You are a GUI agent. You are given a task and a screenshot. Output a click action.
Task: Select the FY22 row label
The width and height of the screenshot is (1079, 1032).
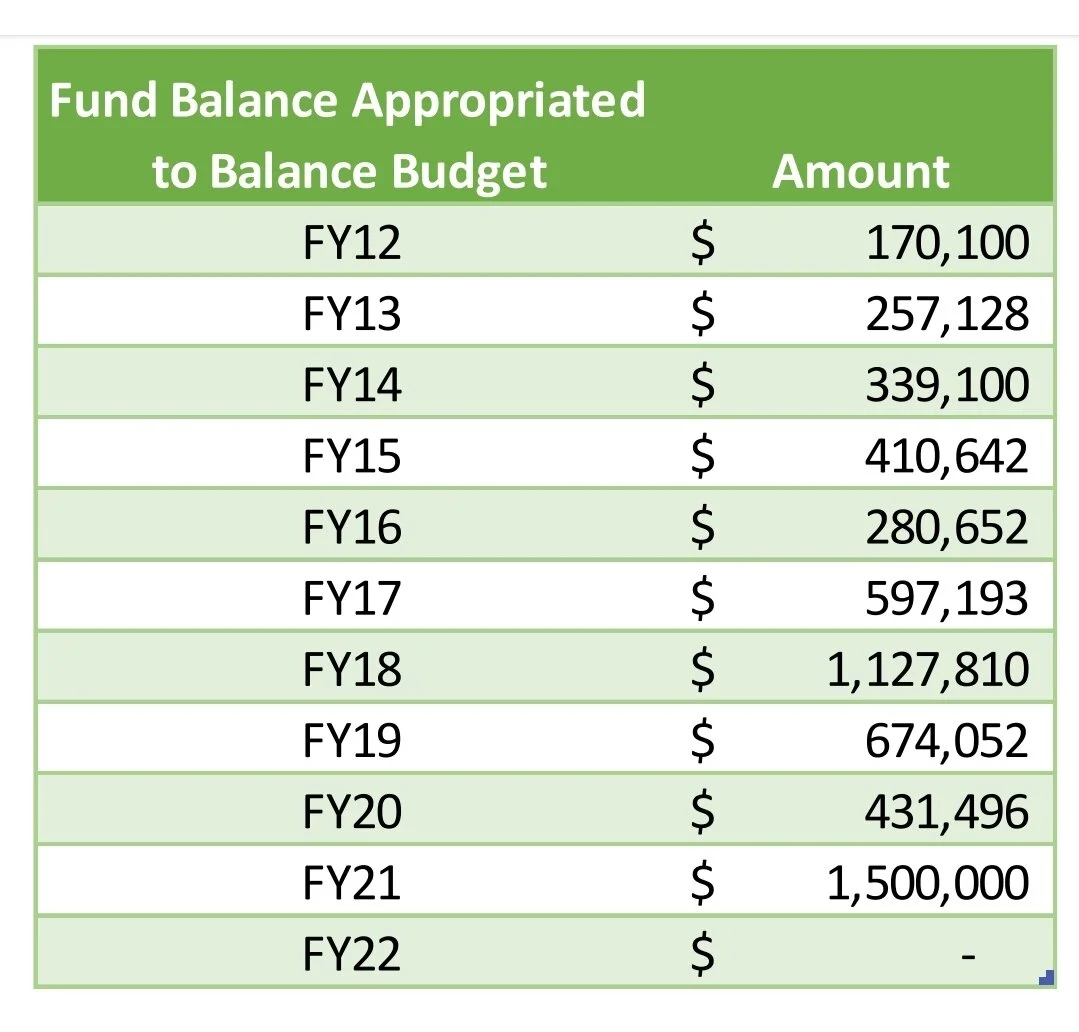click(x=352, y=954)
